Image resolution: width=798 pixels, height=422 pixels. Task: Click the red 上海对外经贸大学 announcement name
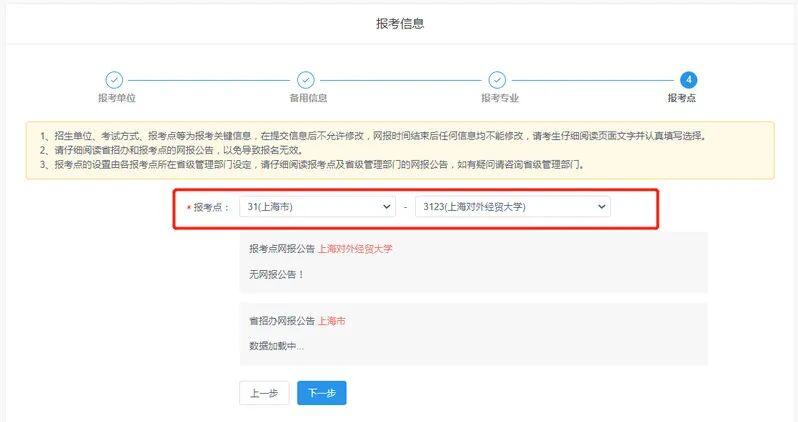(x=355, y=249)
